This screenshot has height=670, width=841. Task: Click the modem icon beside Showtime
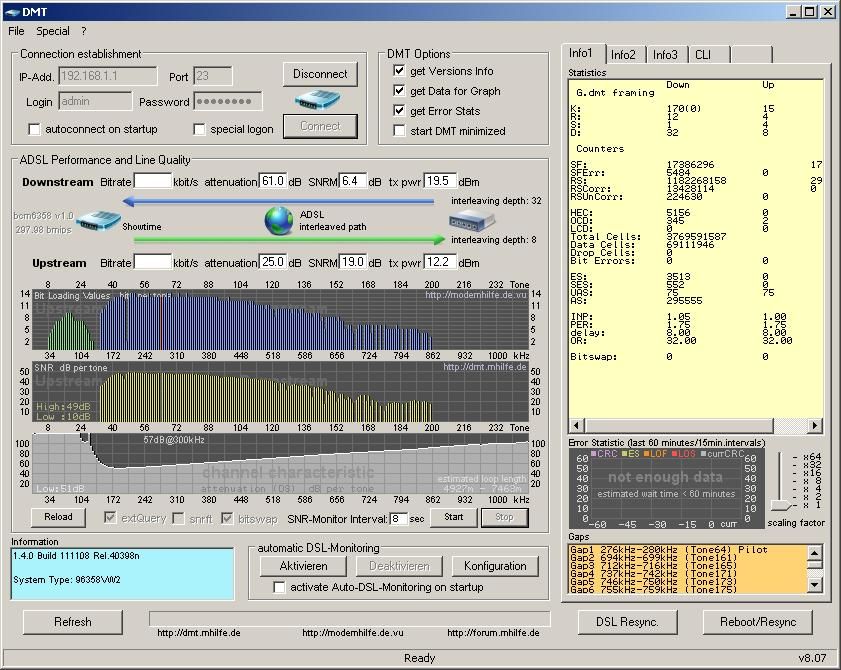[98, 220]
